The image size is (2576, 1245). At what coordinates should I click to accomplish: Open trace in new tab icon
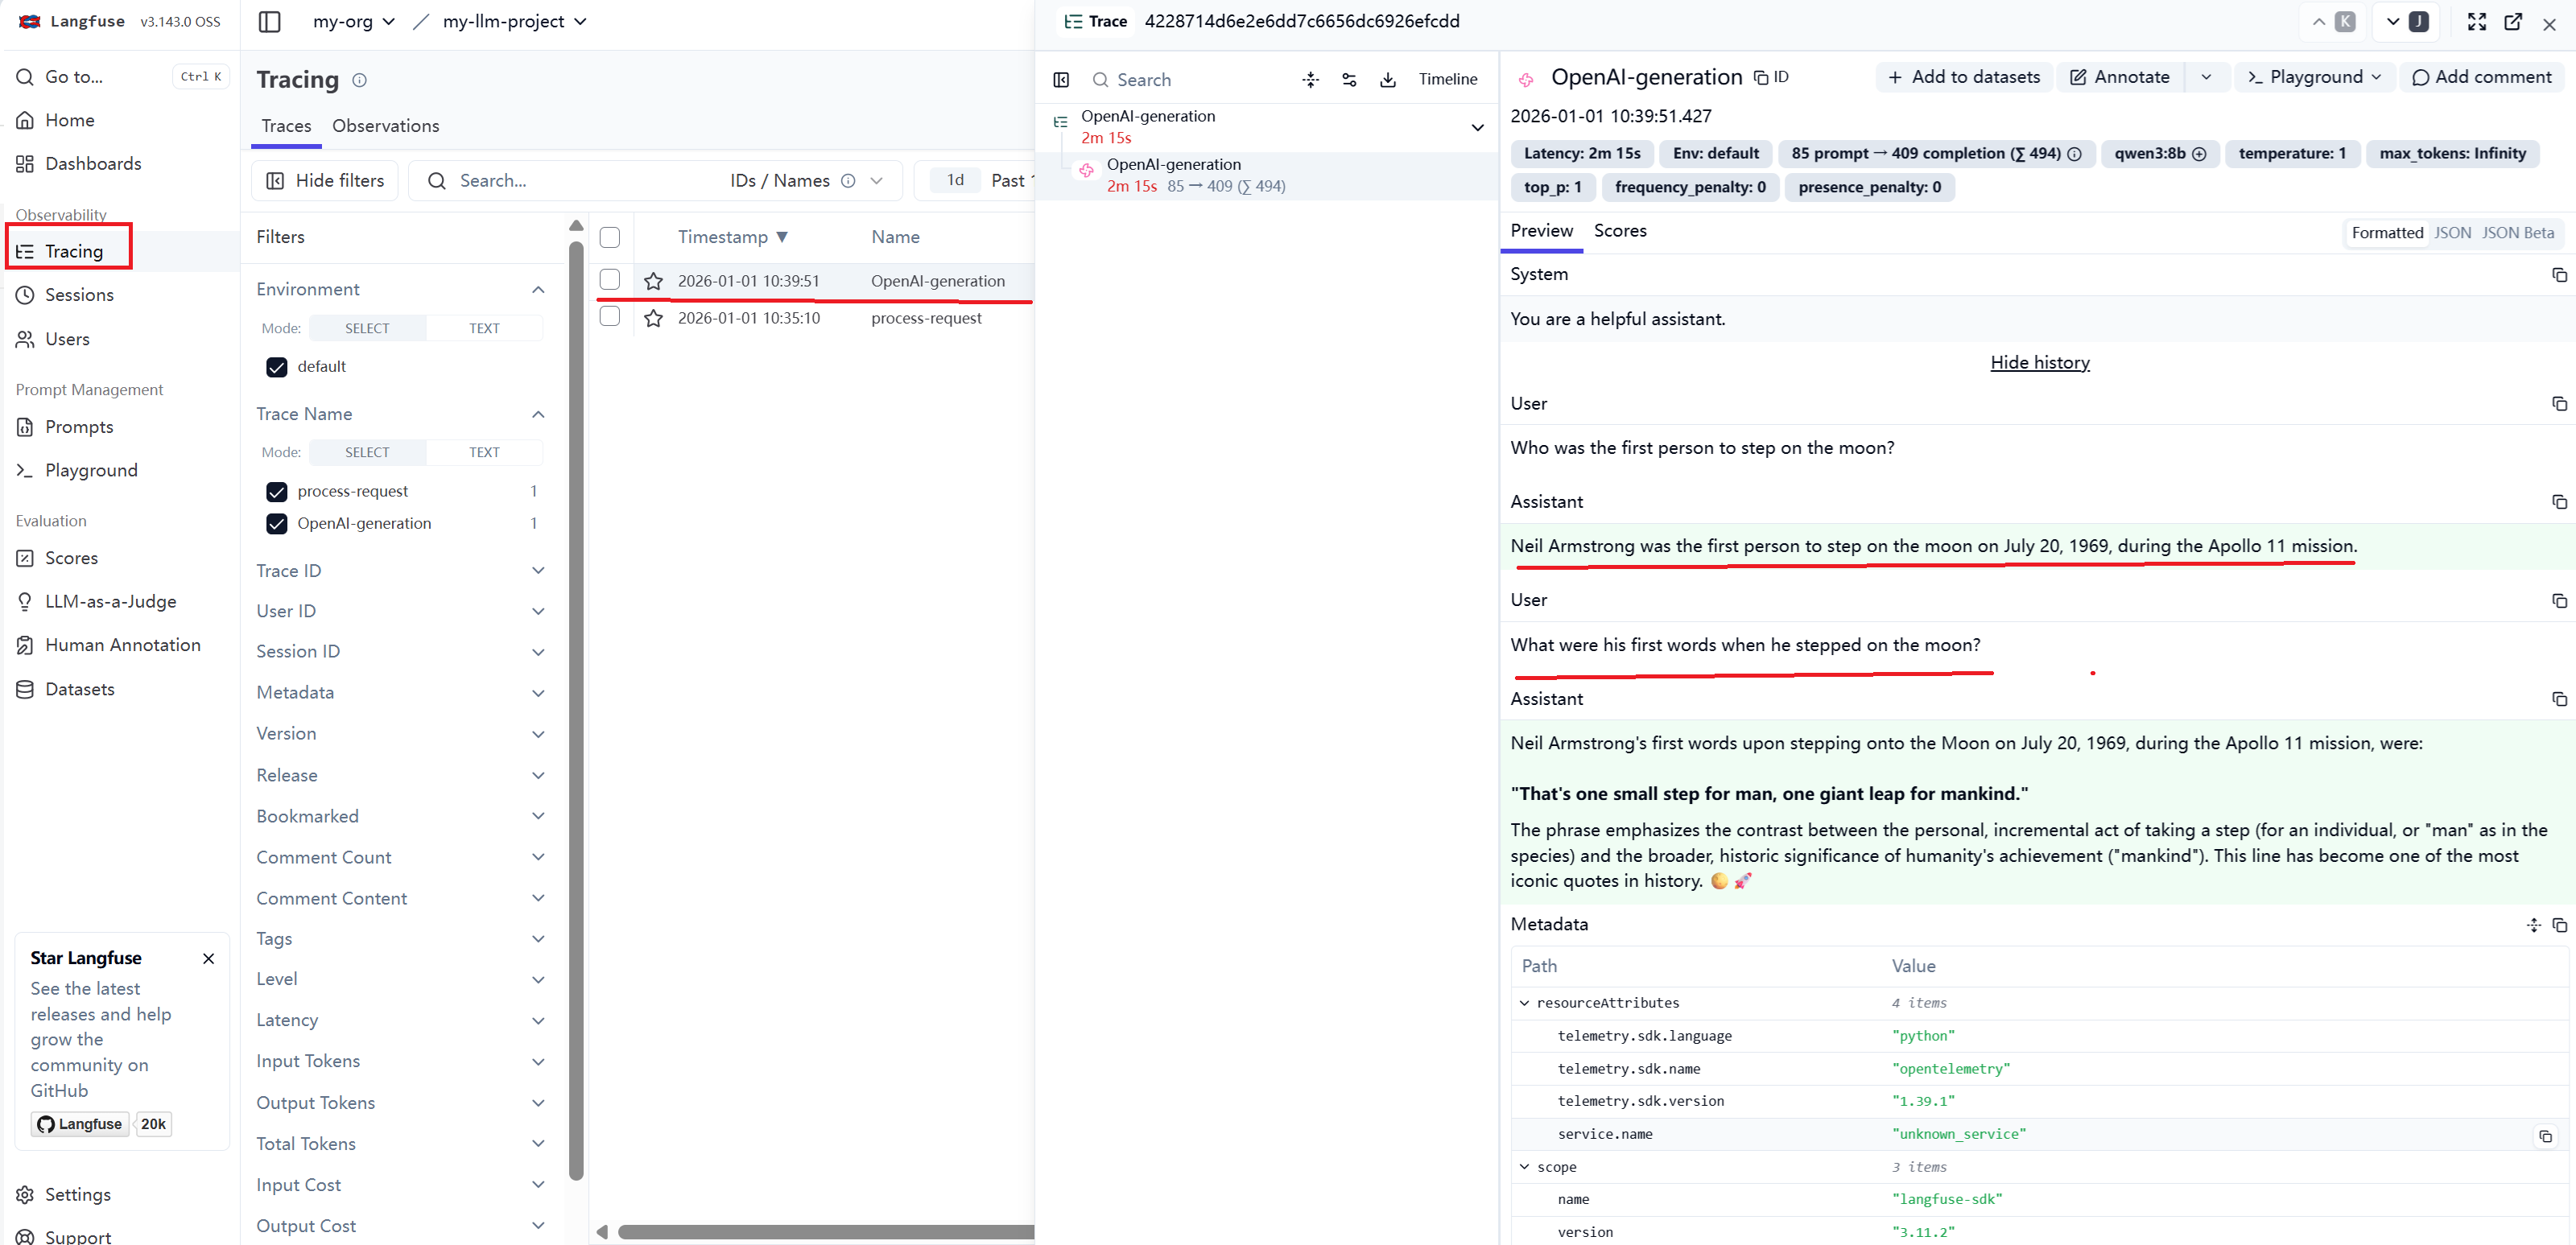(x=2512, y=22)
